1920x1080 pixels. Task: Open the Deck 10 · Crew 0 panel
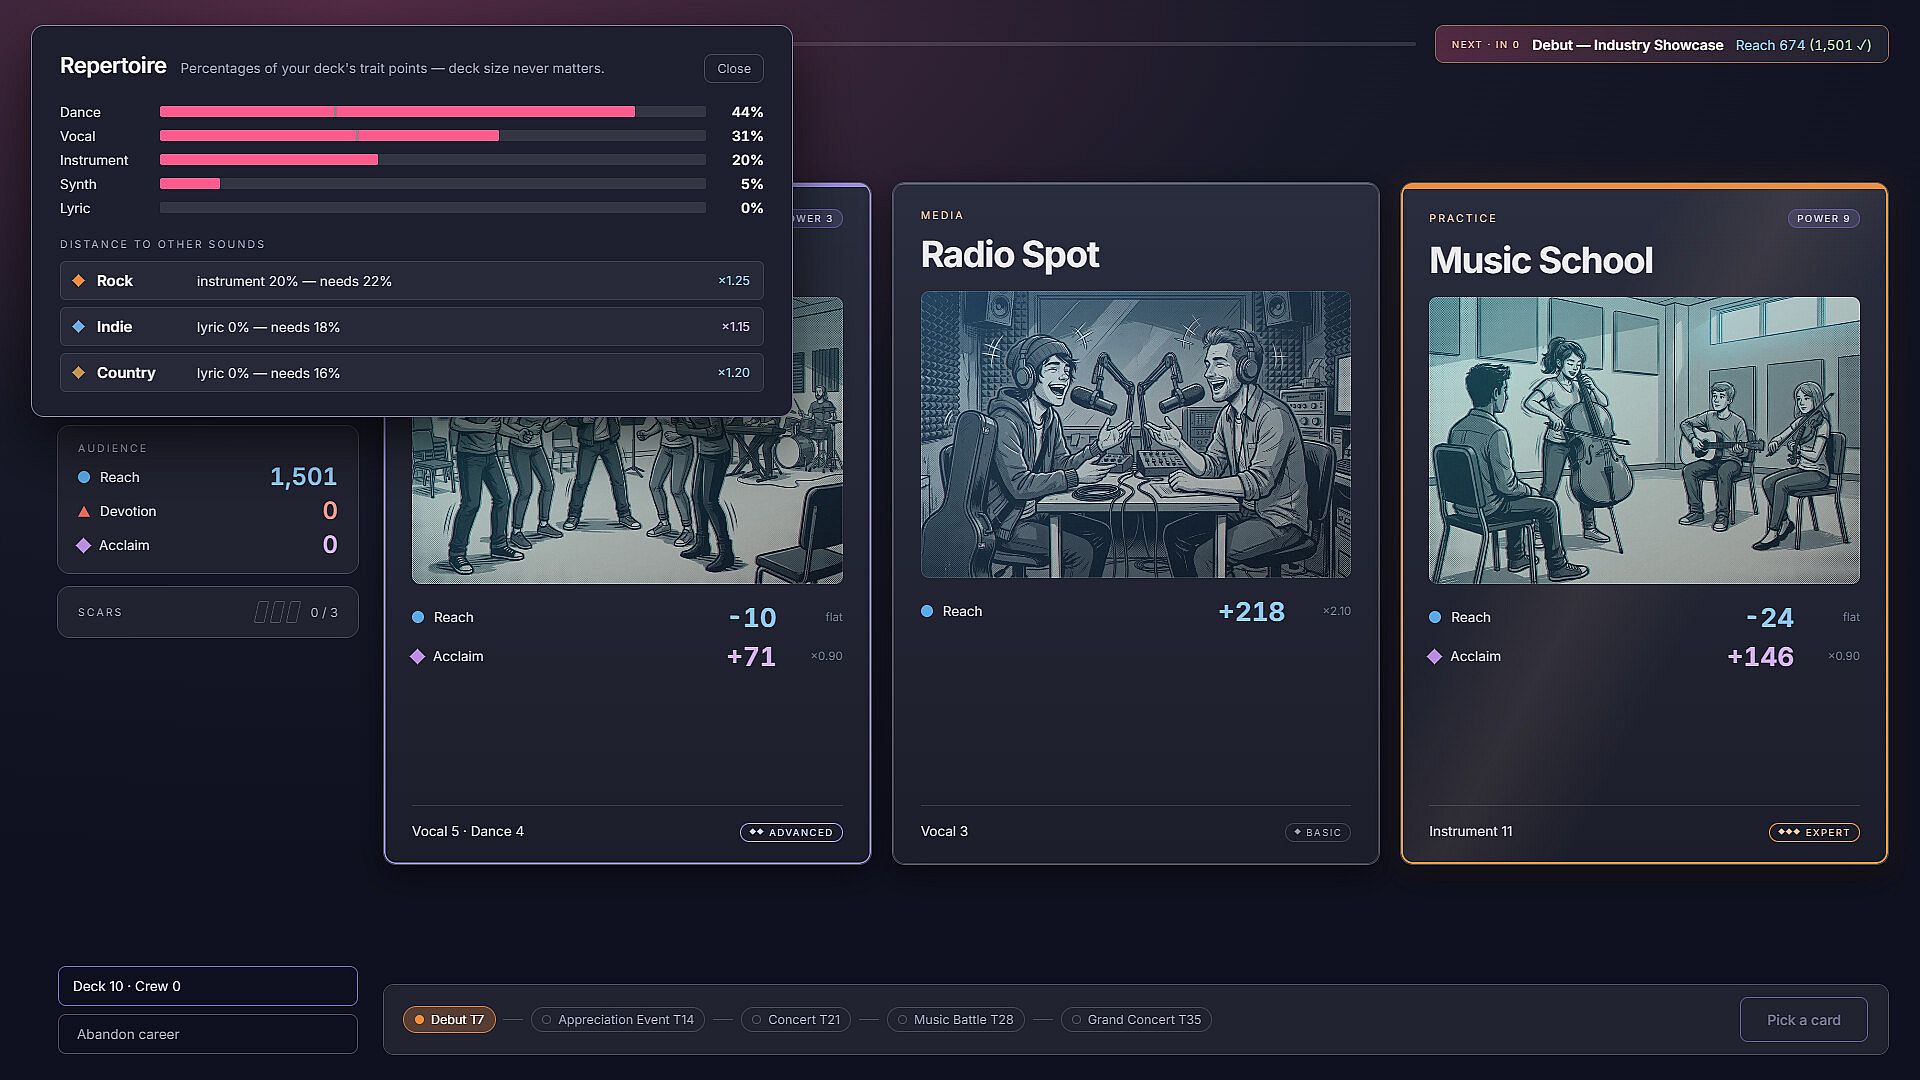(x=208, y=986)
